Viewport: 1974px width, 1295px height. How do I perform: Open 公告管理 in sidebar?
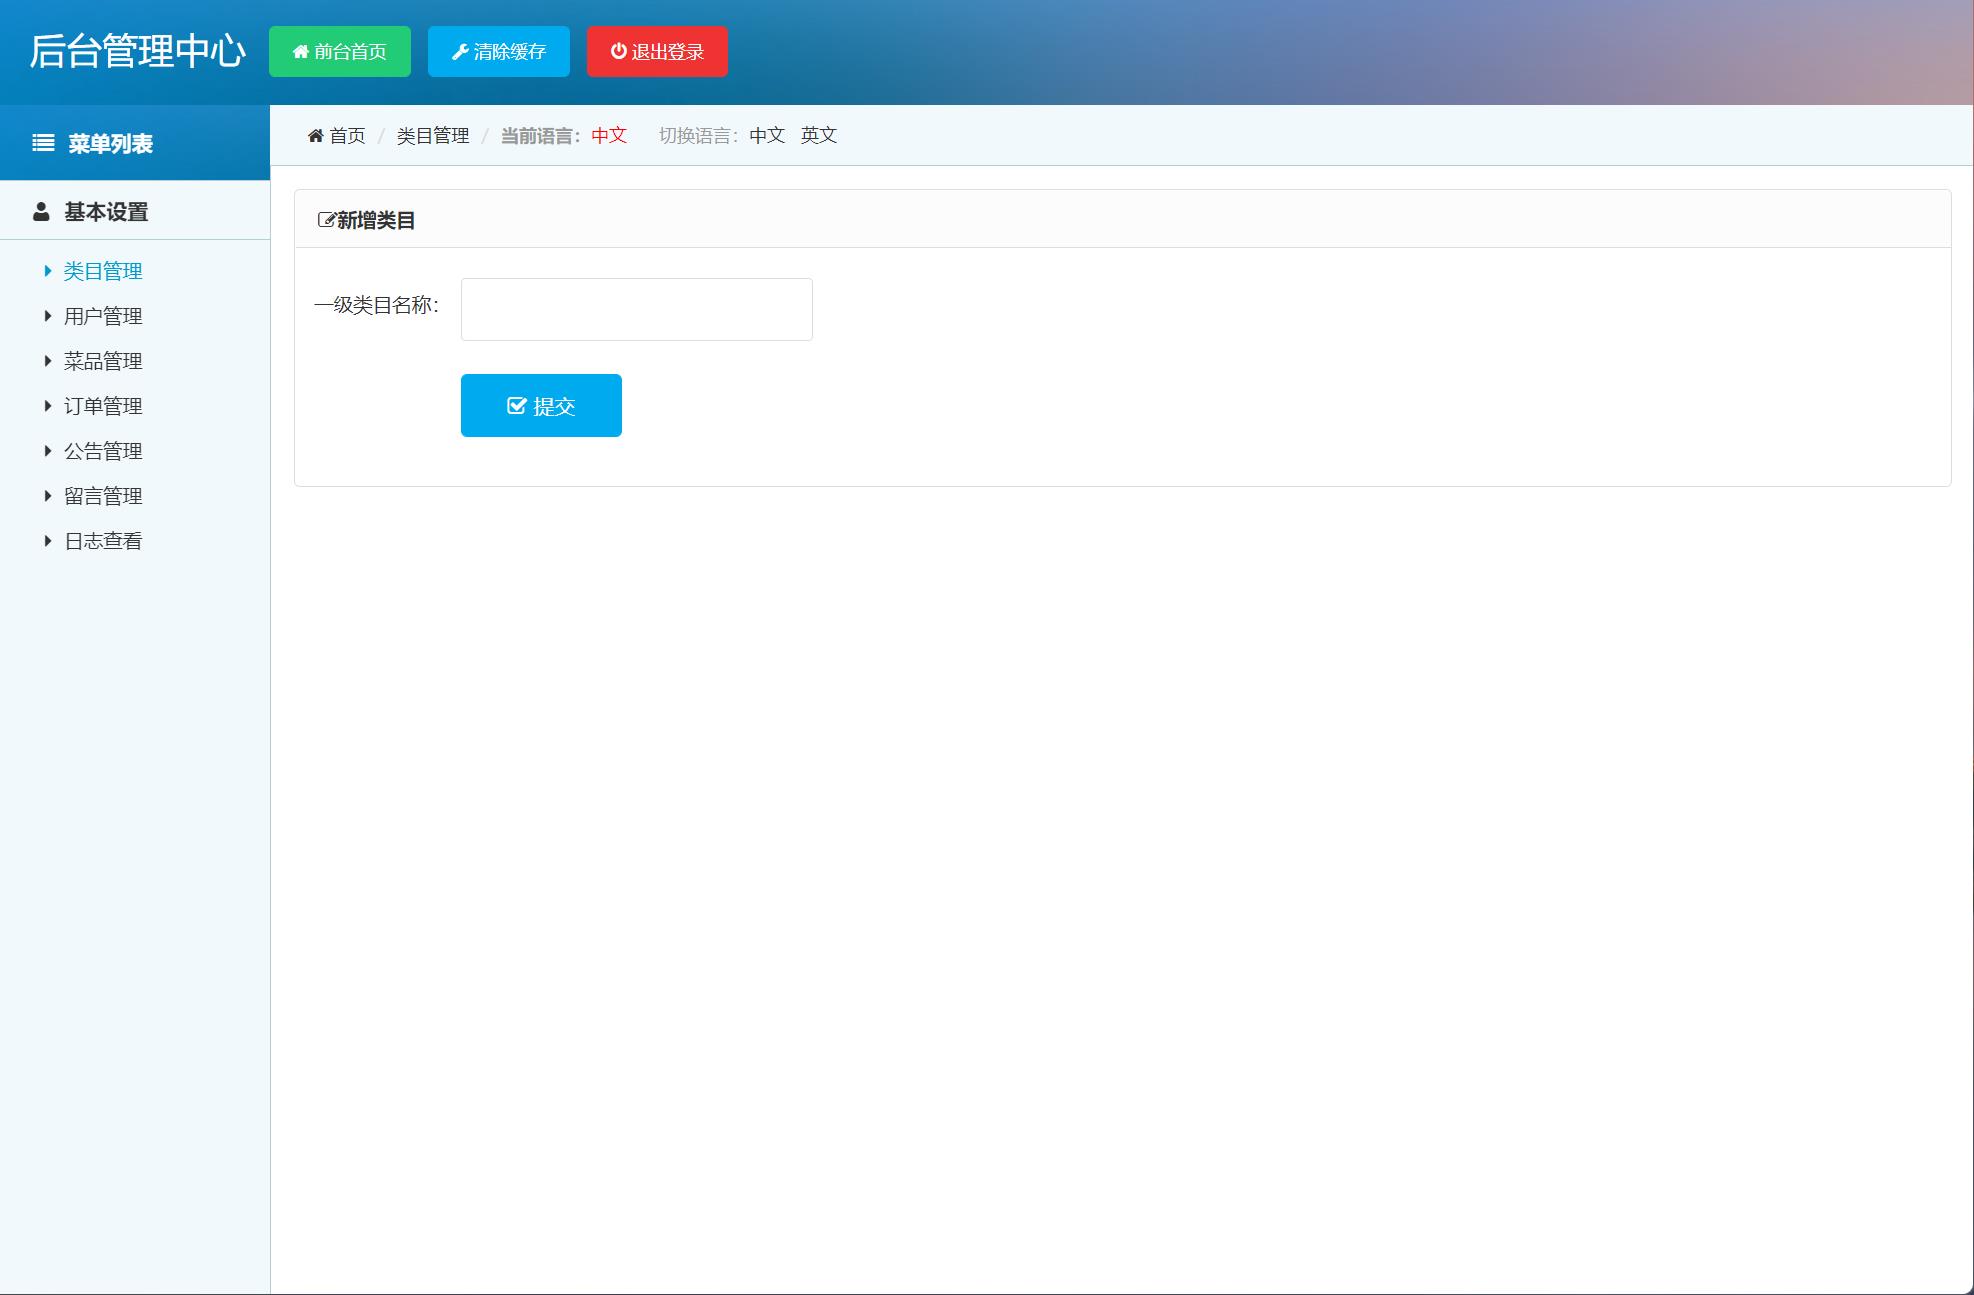[x=103, y=451]
